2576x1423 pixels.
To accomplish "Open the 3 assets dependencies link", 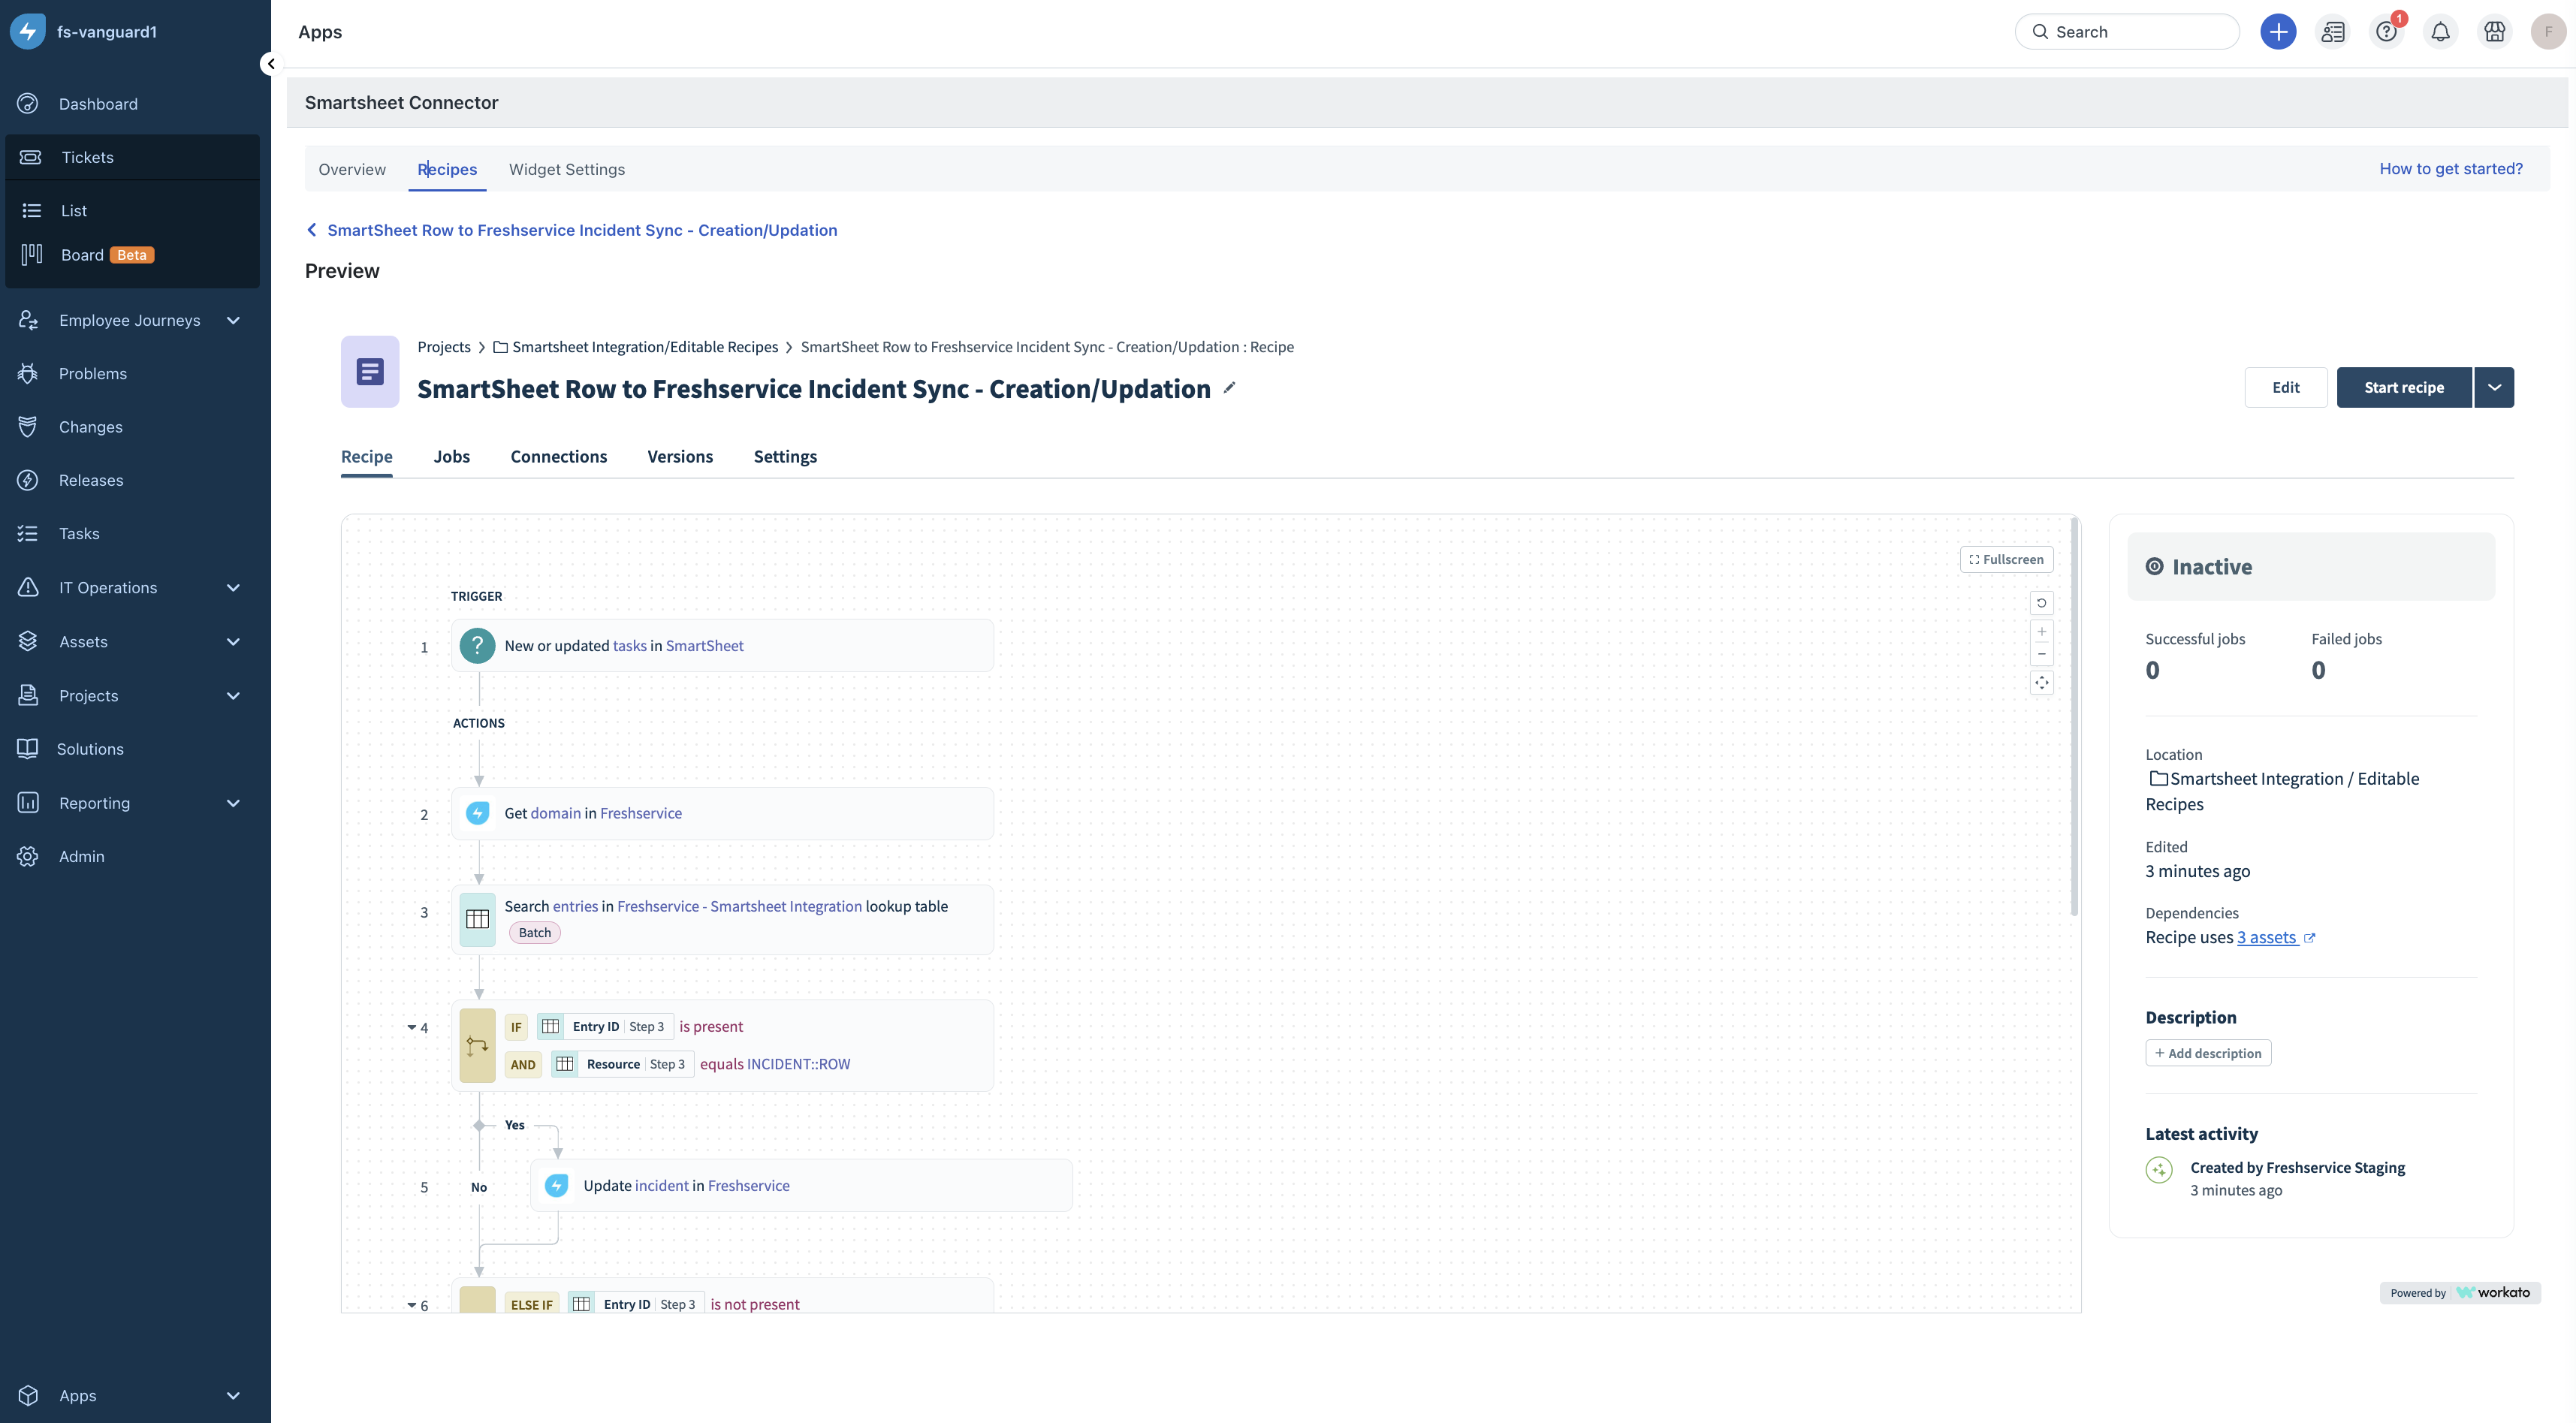I will 2266,938.
